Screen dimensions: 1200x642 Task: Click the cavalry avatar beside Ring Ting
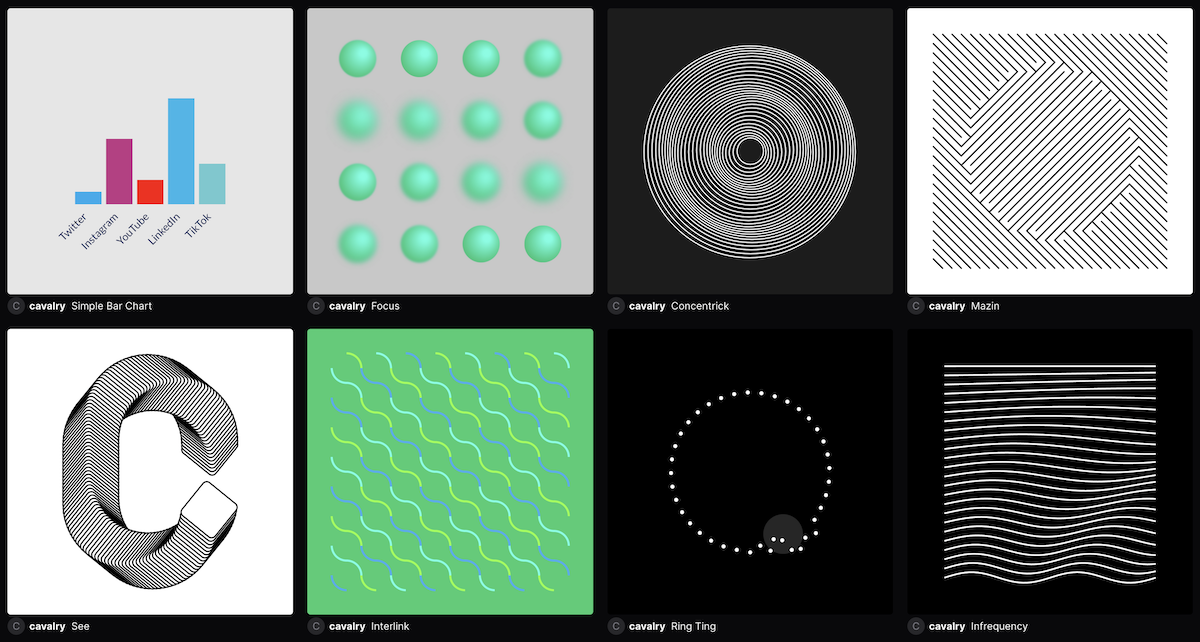[x=616, y=627]
